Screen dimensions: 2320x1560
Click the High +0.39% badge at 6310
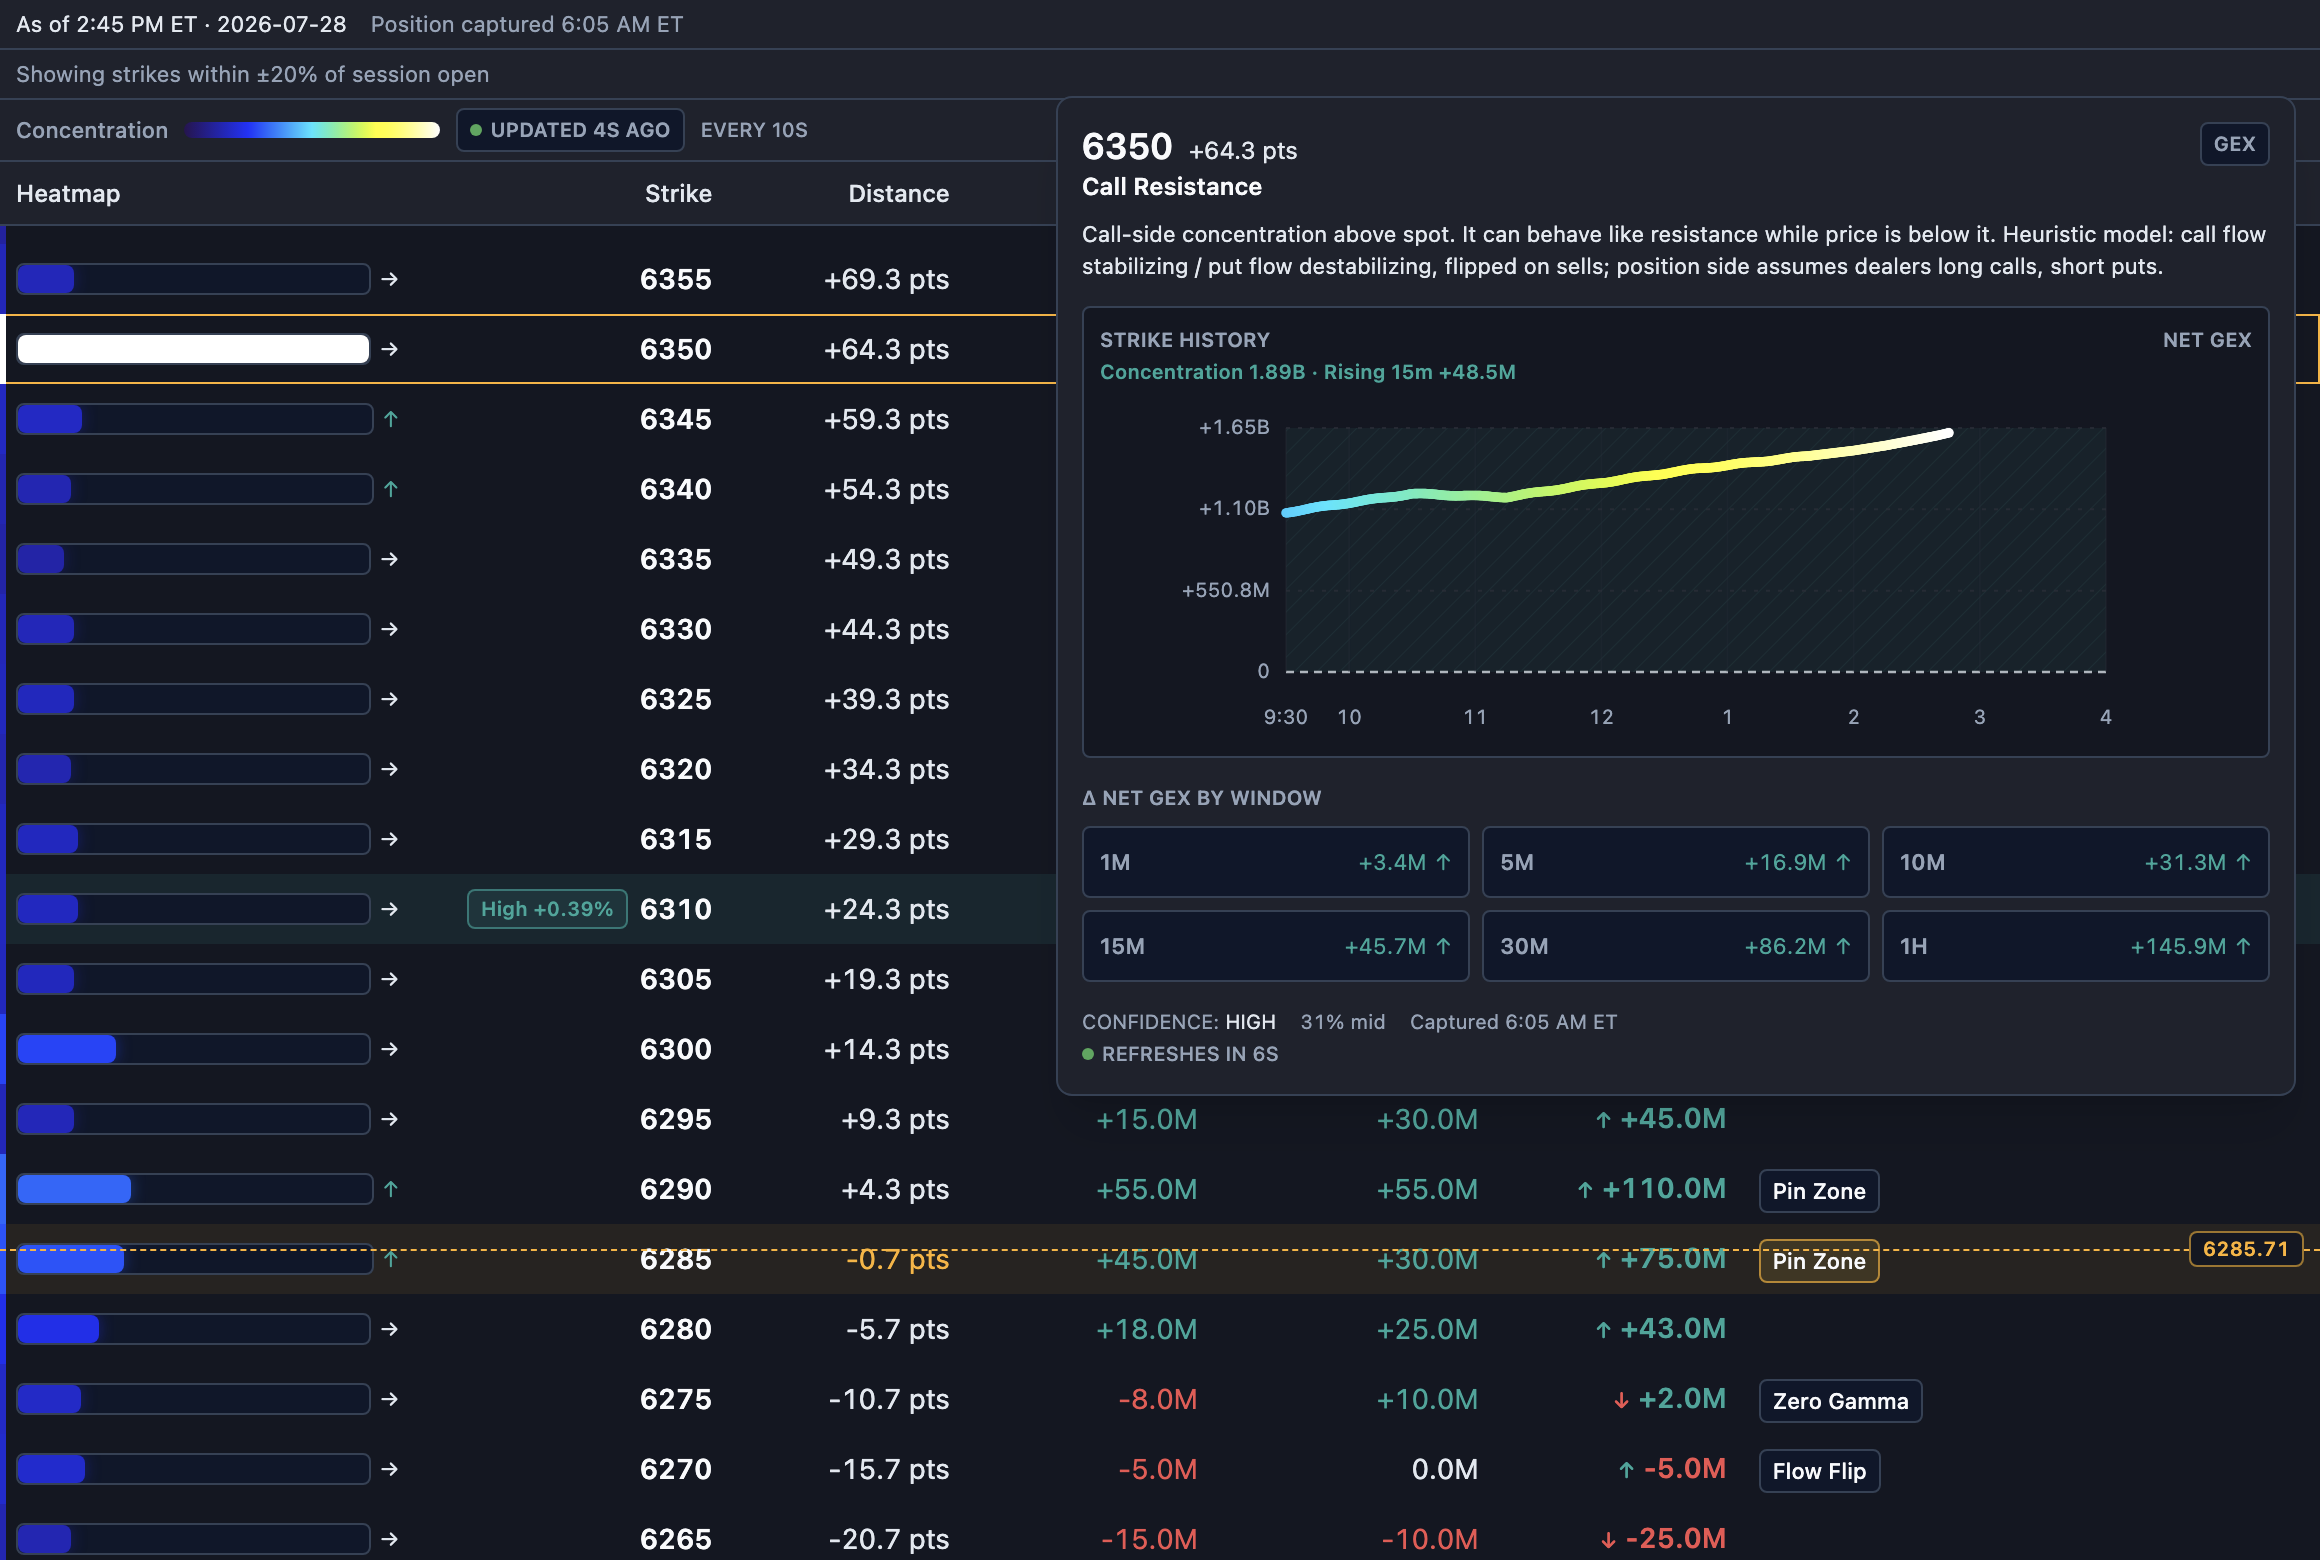(x=547, y=909)
